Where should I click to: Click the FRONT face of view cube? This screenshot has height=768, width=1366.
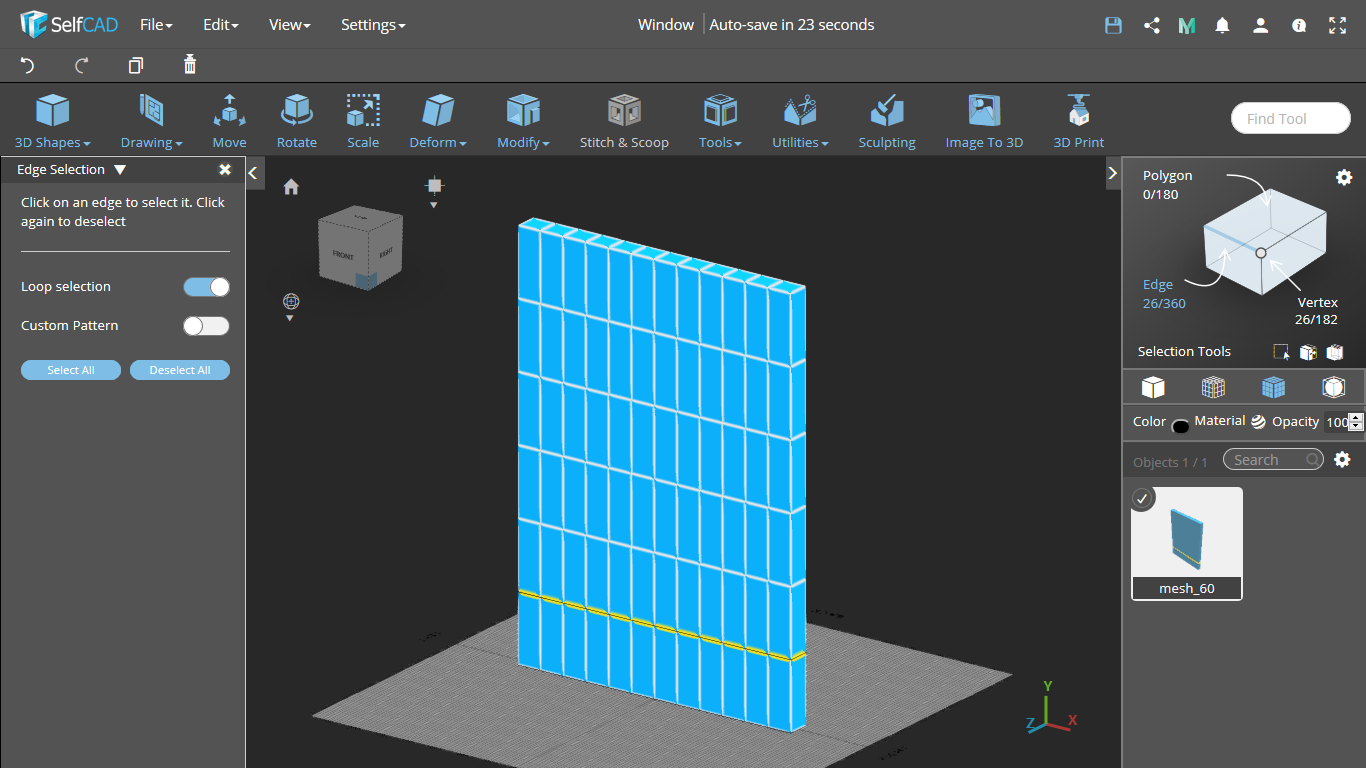coord(343,254)
